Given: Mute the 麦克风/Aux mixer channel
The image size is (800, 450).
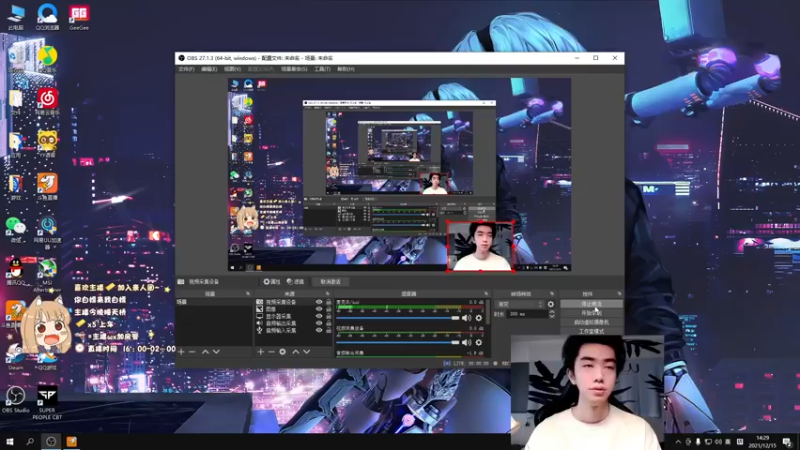Looking at the screenshot, I should pos(466,318).
